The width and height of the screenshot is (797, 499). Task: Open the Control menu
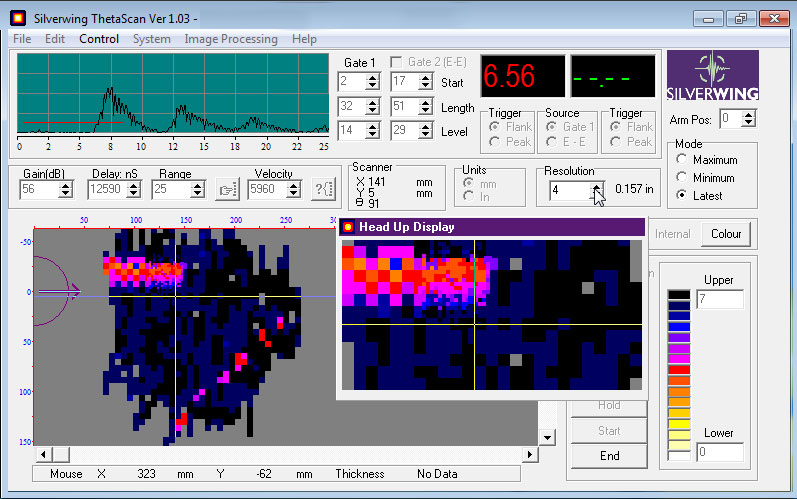[99, 39]
